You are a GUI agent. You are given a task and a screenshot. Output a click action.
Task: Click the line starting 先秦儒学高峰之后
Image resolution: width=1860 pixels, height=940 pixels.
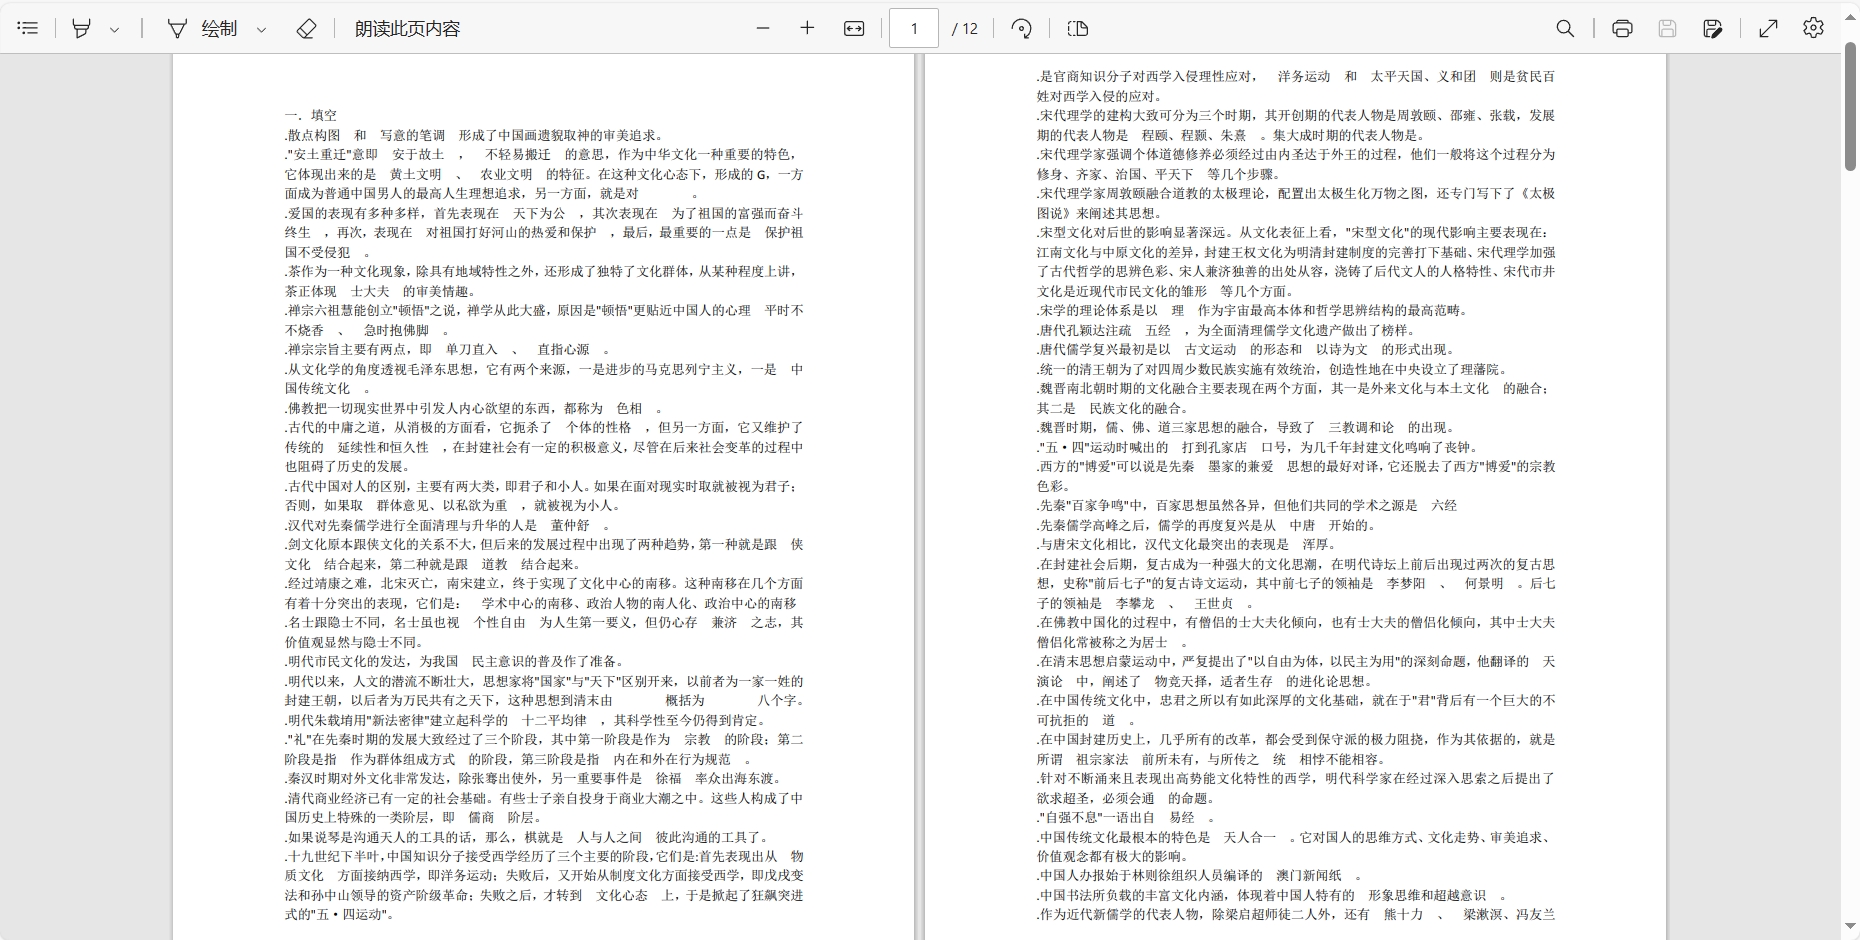(1207, 525)
